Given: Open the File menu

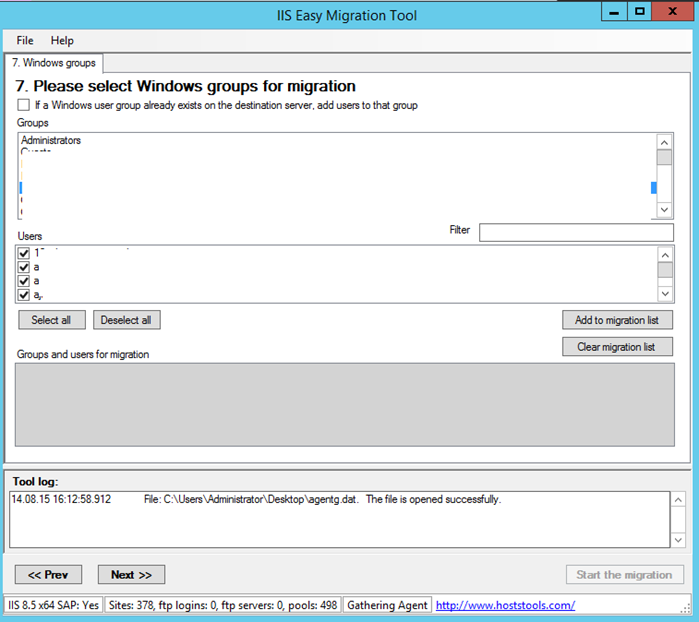Looking at the screenshot, I should click(25, 41).
